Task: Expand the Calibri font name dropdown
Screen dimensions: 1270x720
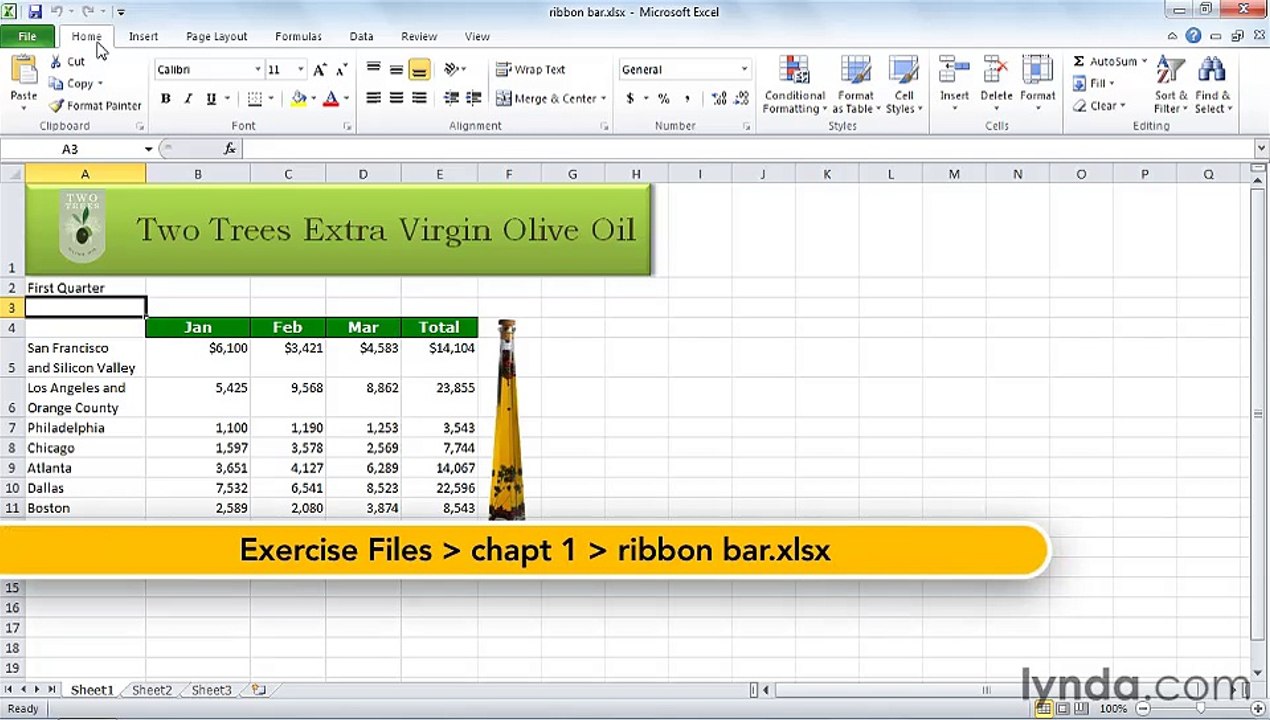Action: [257, 70]
